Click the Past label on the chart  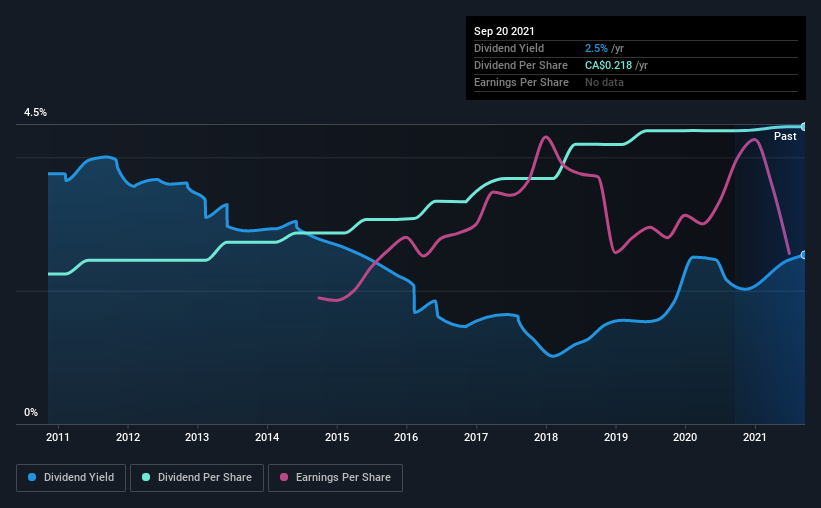pos(785,136)
